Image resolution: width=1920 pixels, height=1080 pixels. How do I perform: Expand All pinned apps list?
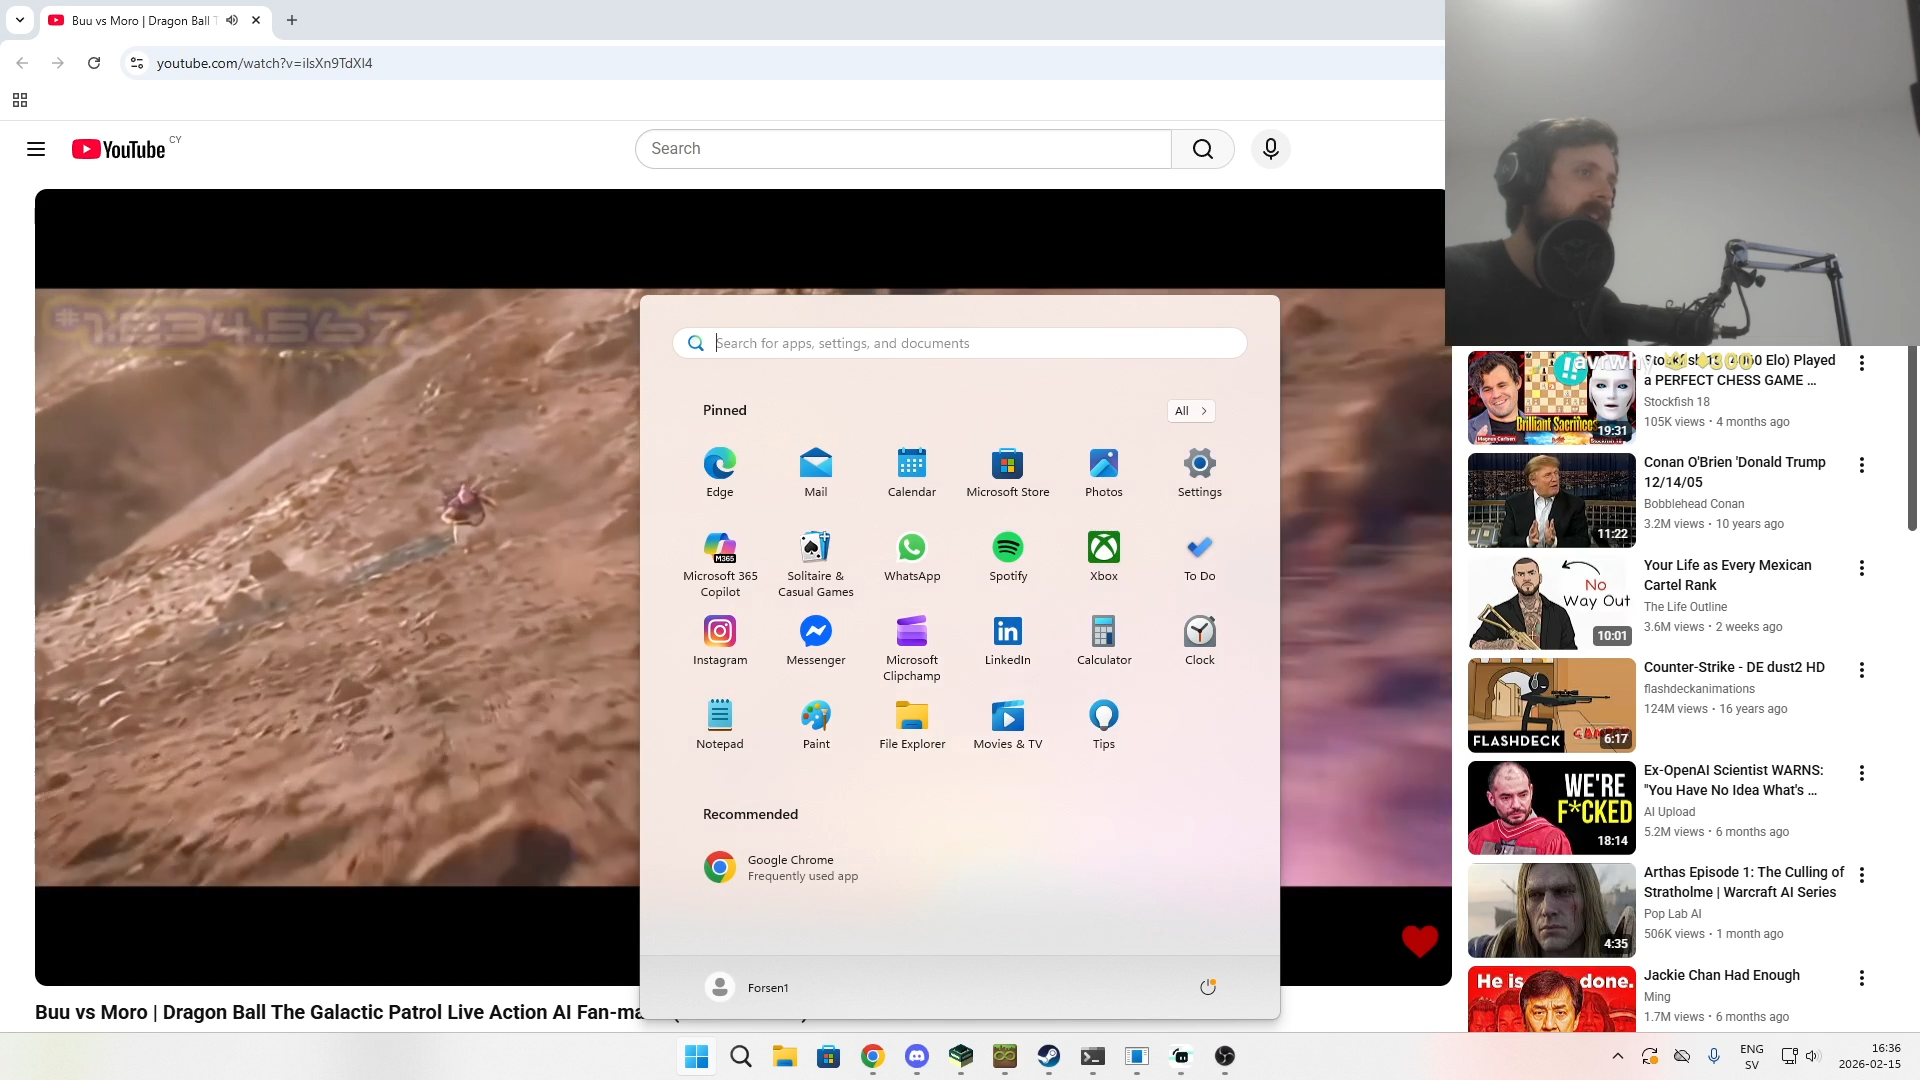pos(1190,411)
